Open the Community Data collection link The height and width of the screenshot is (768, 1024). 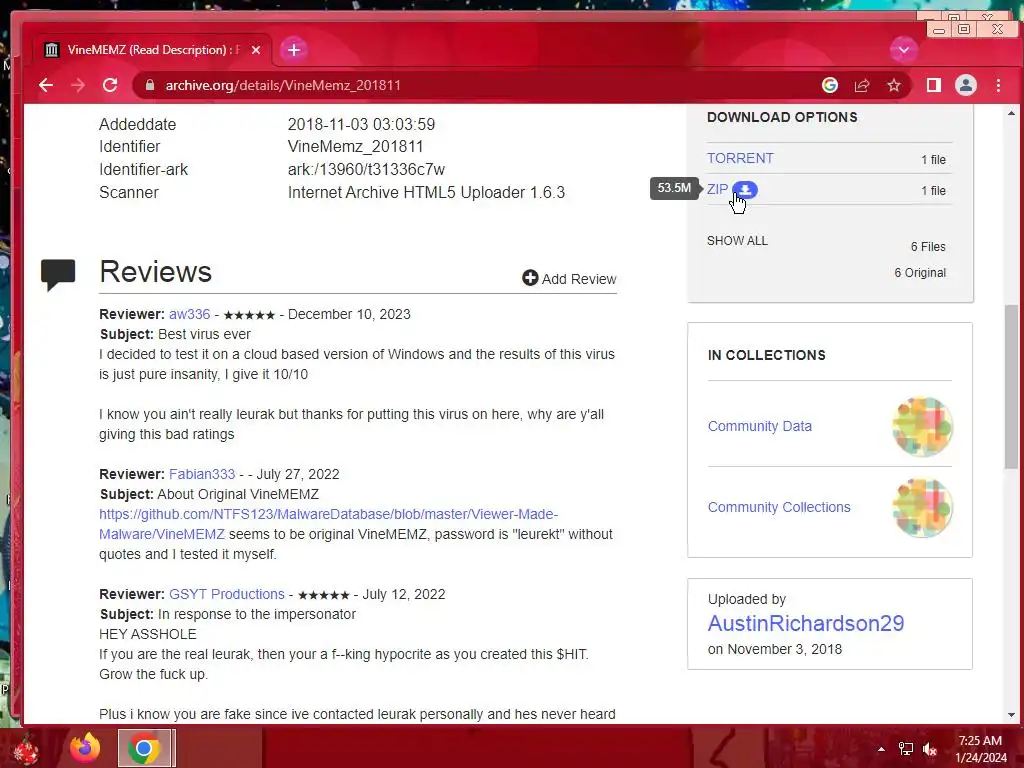760,426
